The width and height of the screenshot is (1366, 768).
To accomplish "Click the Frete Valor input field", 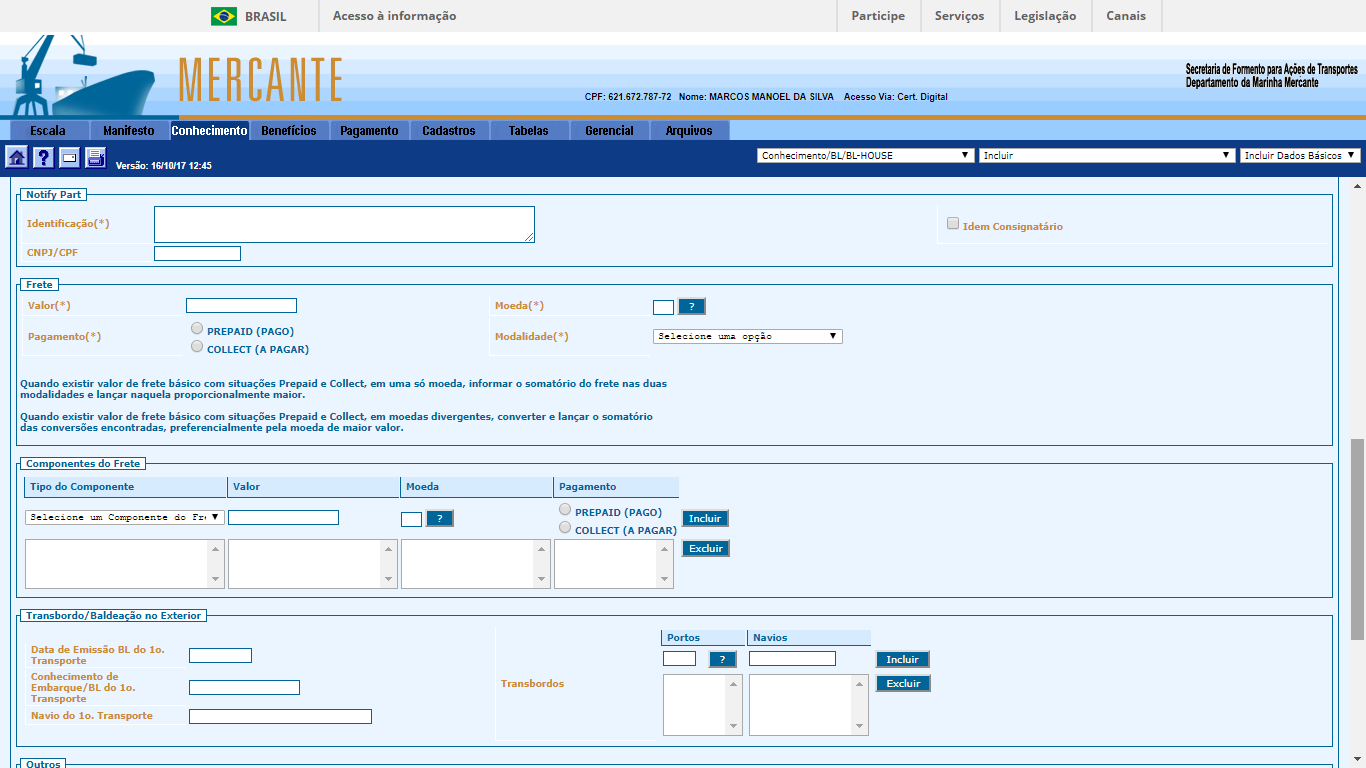I will [241, 306].
